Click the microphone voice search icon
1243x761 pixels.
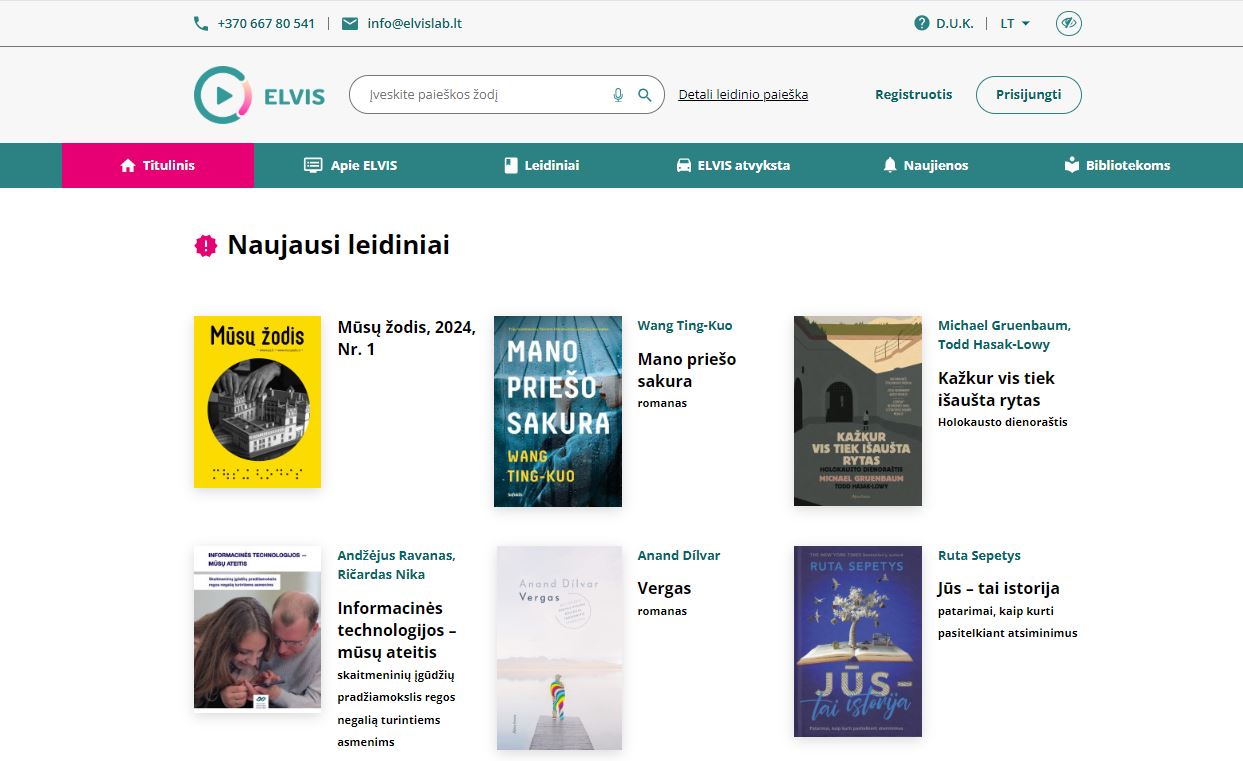618,95
